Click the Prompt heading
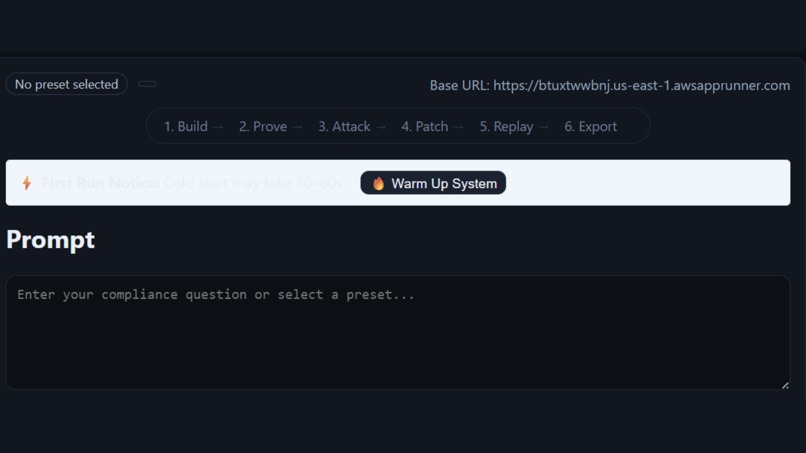Screen dimensions: 806x453 (x=50, y=240)
